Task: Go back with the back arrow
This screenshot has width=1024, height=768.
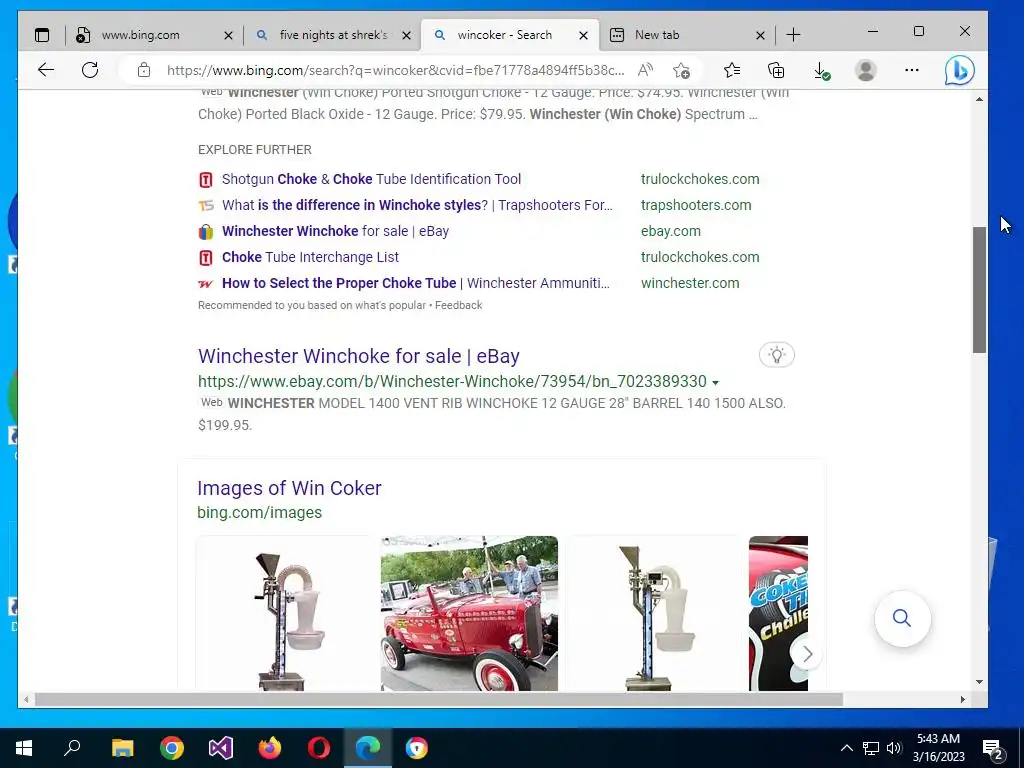Action: (x=46, y=70)
